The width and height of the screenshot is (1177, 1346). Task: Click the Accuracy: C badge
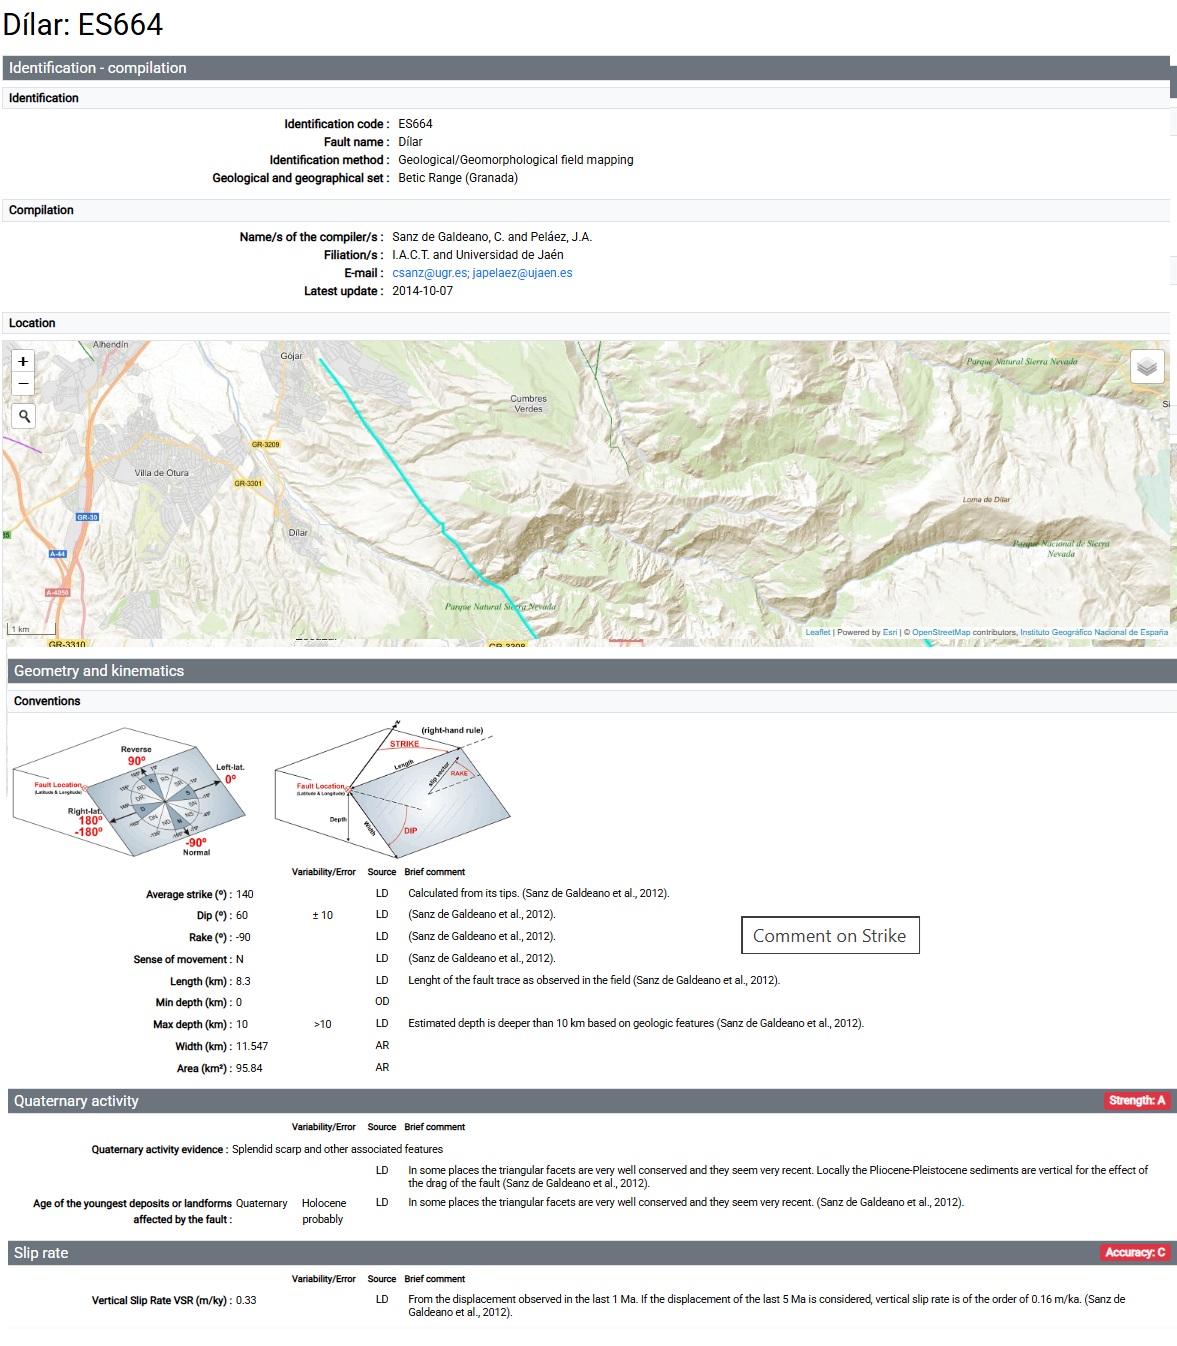pyautogui.click(x=1135, y=1253)
